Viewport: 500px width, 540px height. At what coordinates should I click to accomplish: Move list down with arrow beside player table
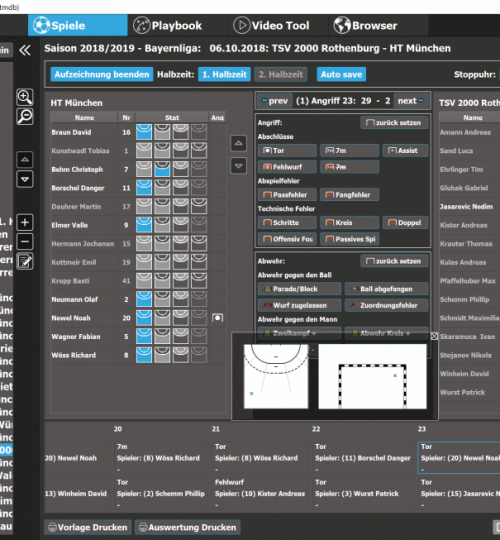(238, 166)
